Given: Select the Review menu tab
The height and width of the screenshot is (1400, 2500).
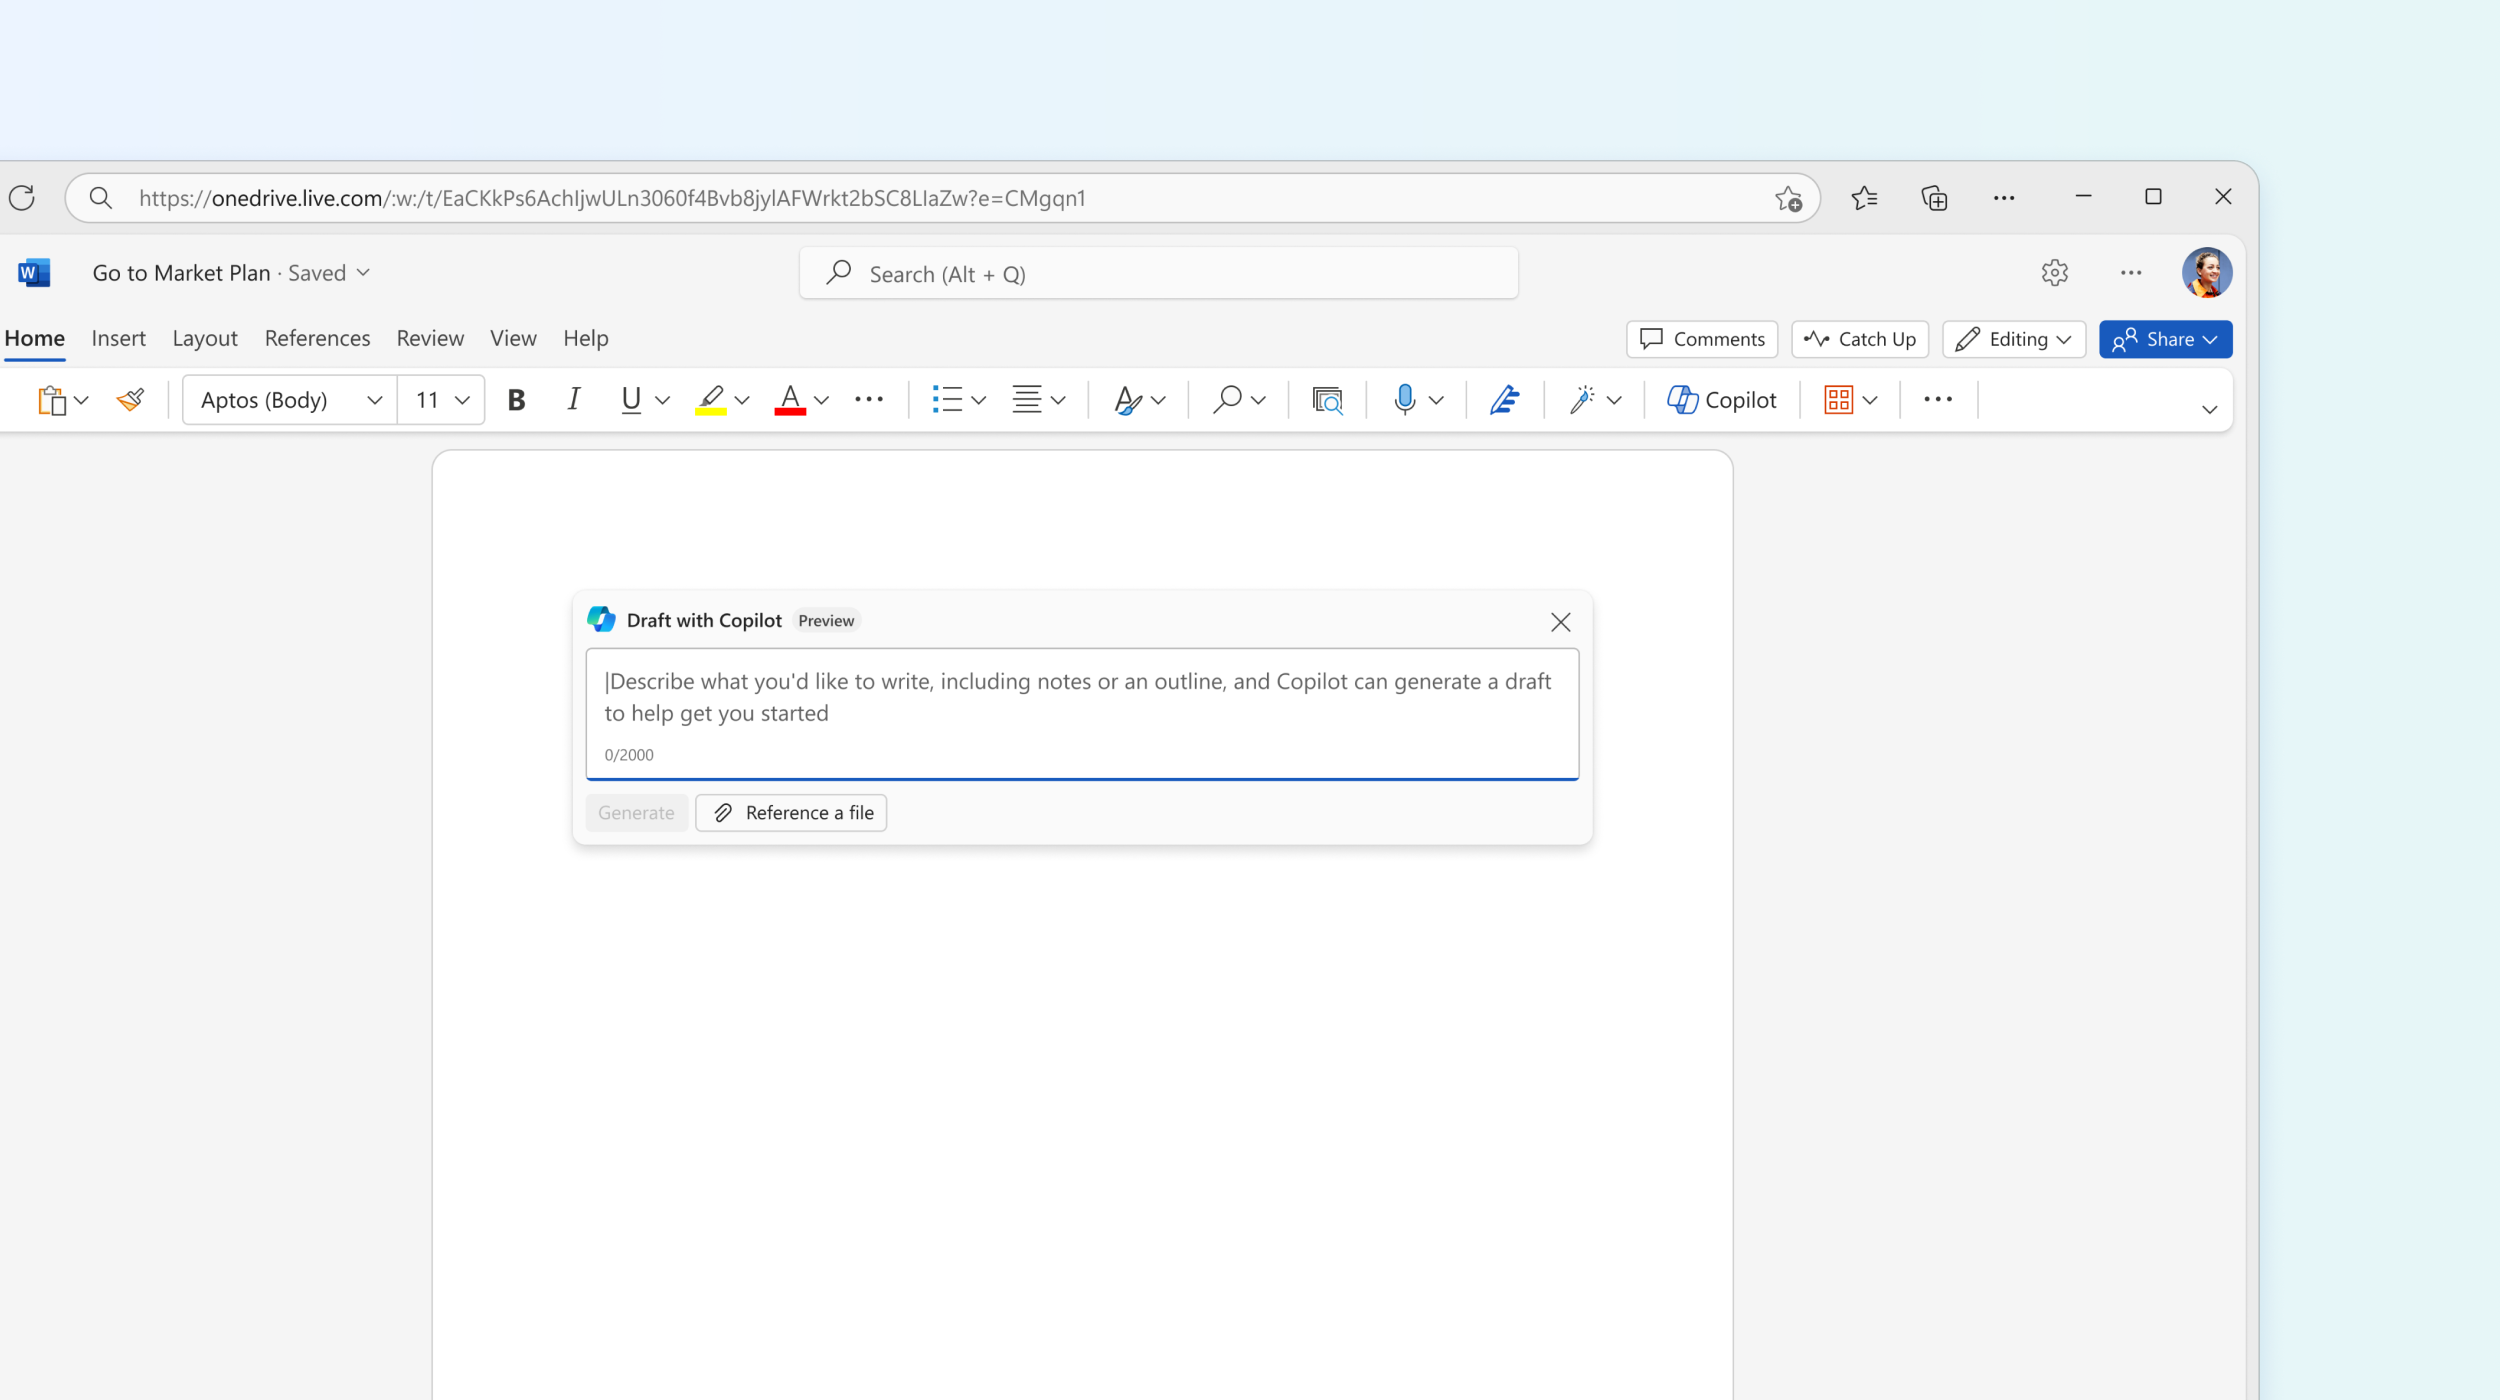Looking at the screenshot, I should point(429,337).
